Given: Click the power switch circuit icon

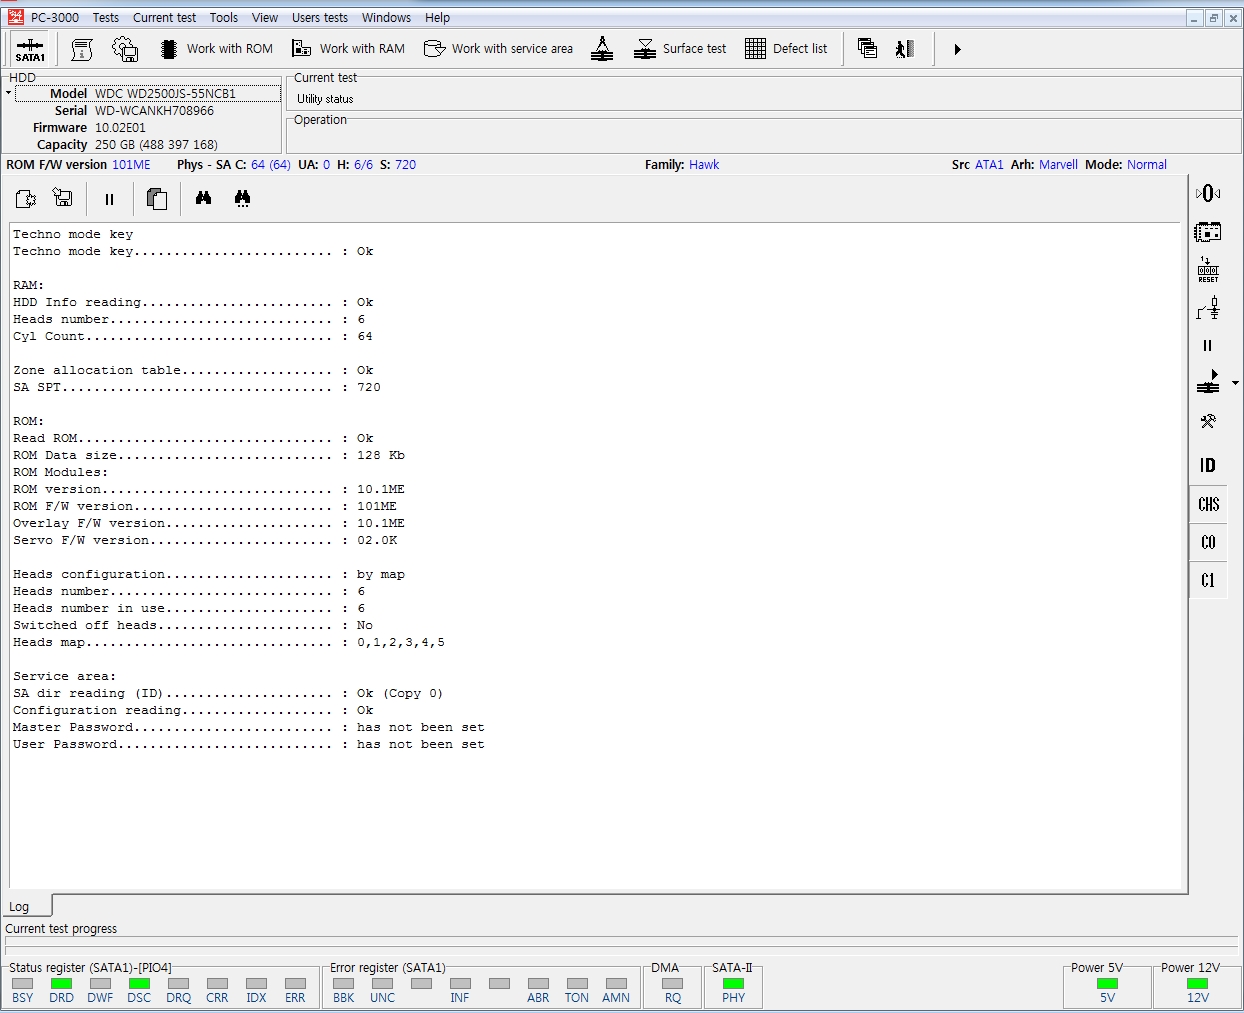Looking at the screenshot, I should [x=1208, y=309].
